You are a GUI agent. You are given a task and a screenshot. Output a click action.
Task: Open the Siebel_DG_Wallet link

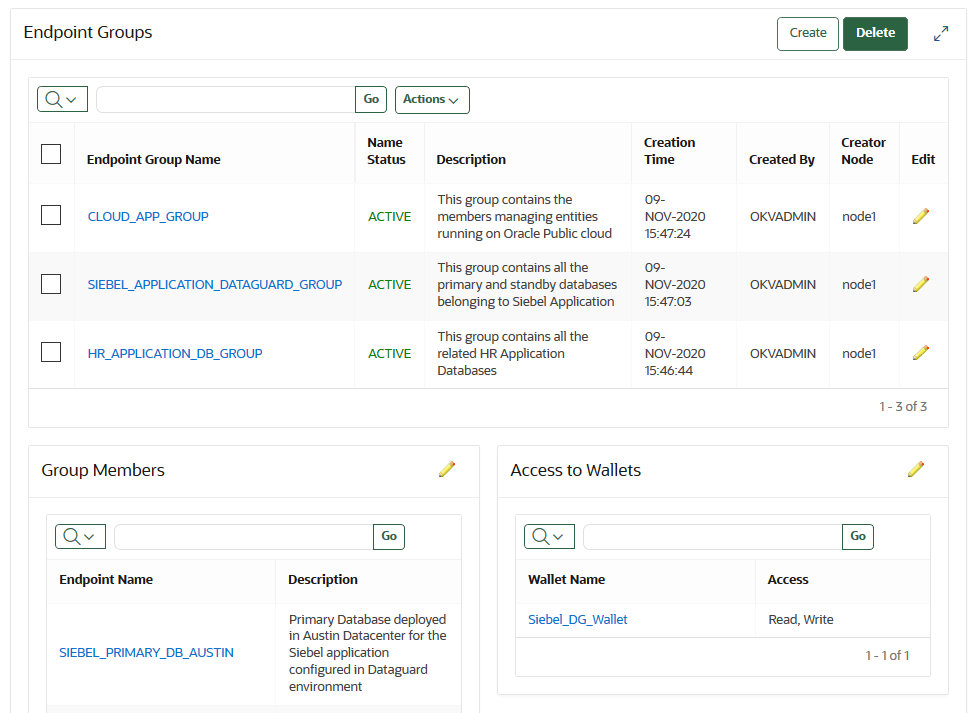578,620
